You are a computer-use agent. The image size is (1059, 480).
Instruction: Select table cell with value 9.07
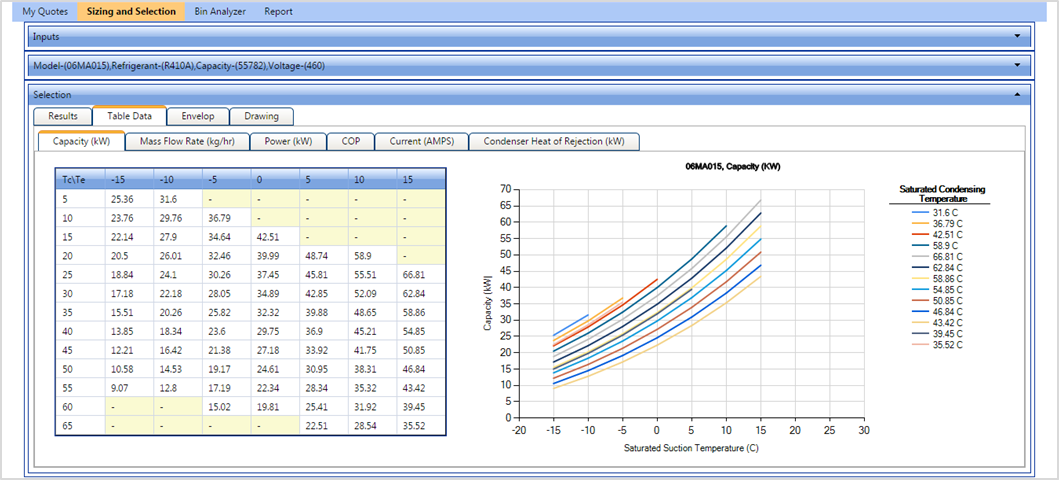[x=129, y=388]
